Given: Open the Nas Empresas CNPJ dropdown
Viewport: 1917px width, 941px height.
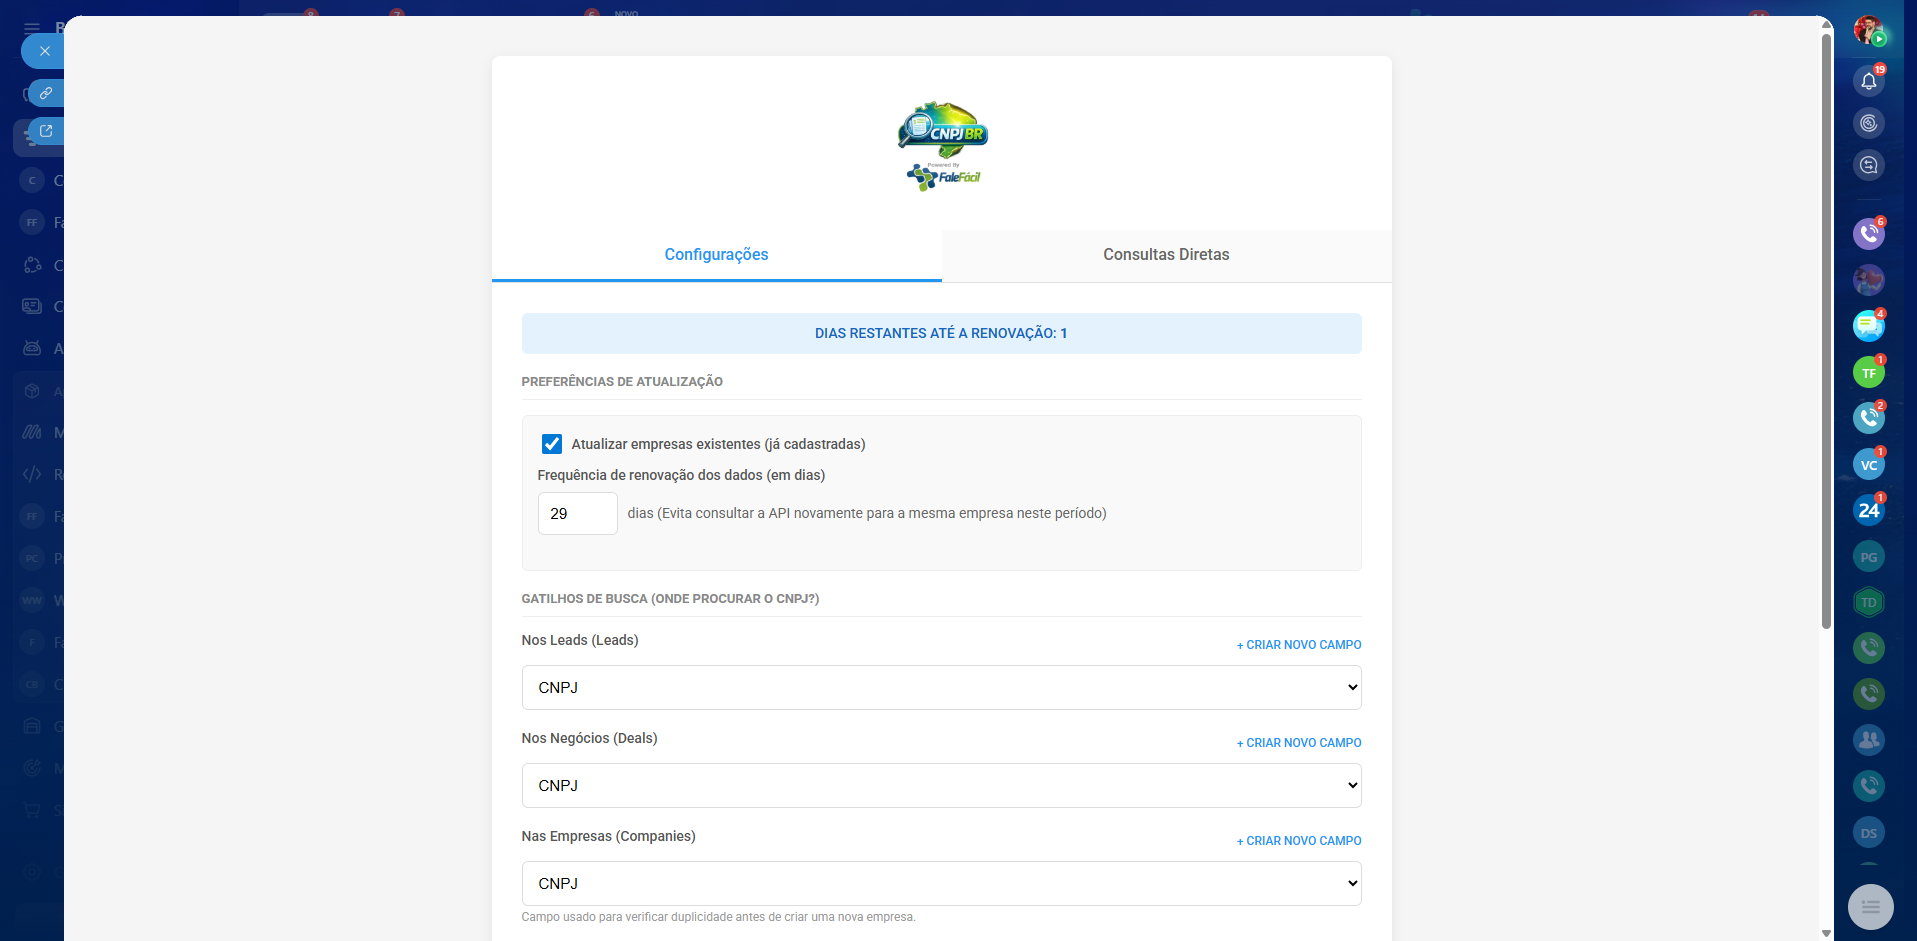Looking at the screenshot, I should pos(941,884).
